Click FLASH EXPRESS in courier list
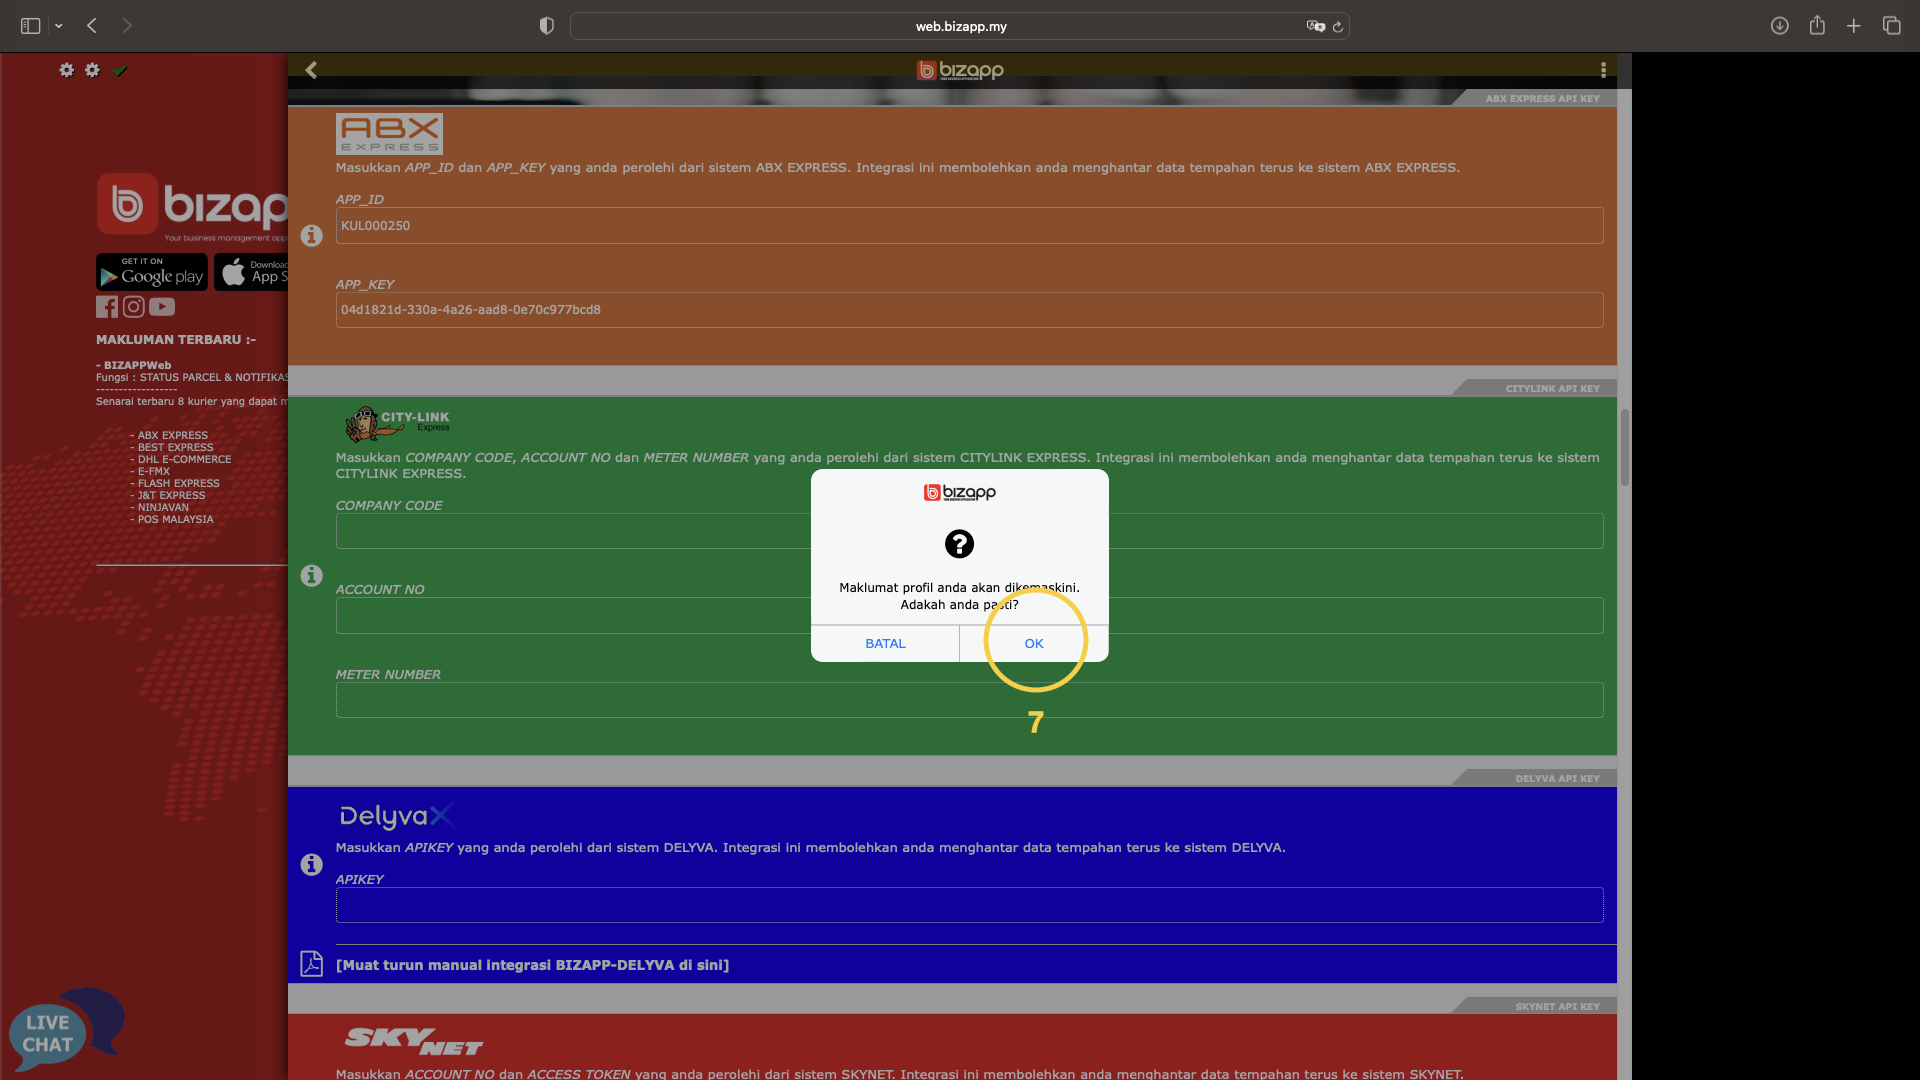1920x1080 pixels. (178, 484)
